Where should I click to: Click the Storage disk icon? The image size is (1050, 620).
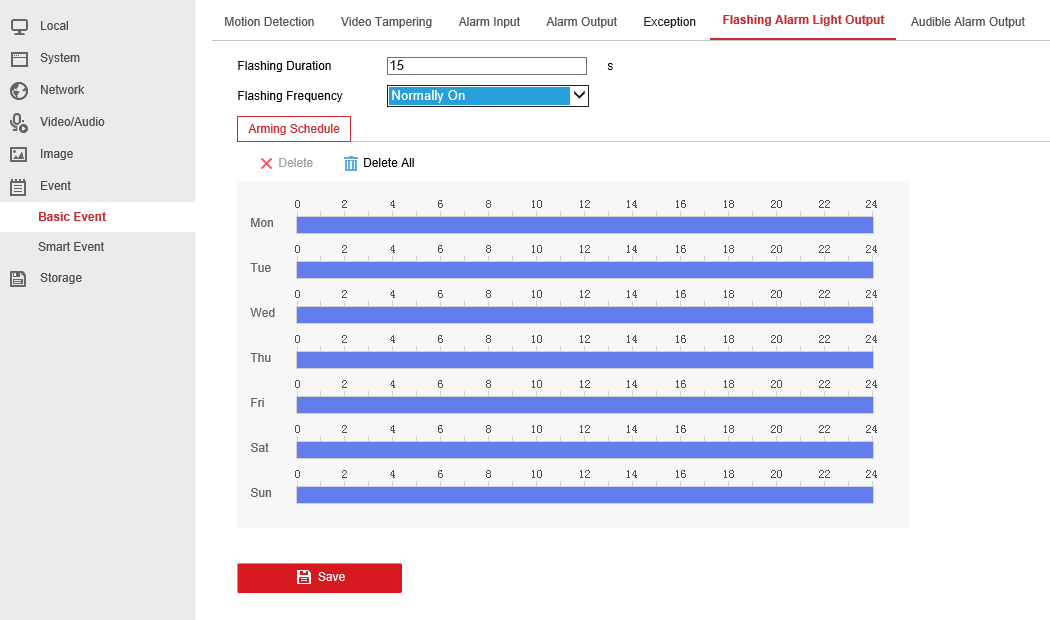tap(19, 278)
